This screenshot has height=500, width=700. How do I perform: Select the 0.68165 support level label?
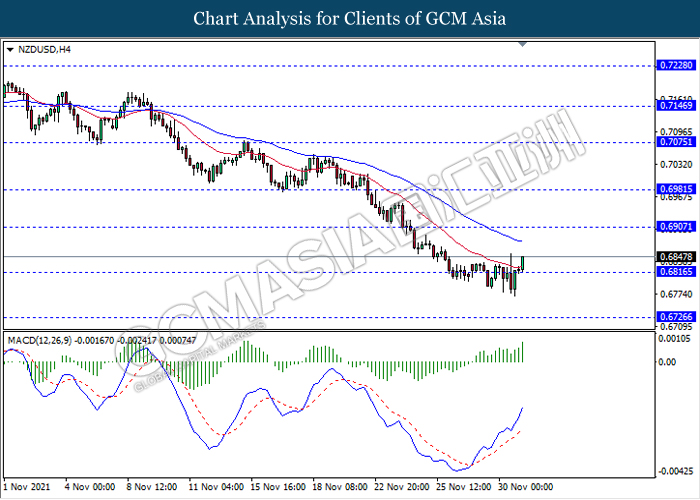point(674,272)
